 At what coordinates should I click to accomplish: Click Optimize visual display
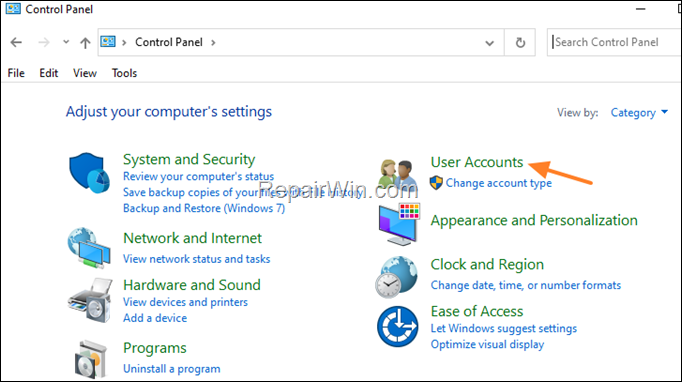point(487,345)
